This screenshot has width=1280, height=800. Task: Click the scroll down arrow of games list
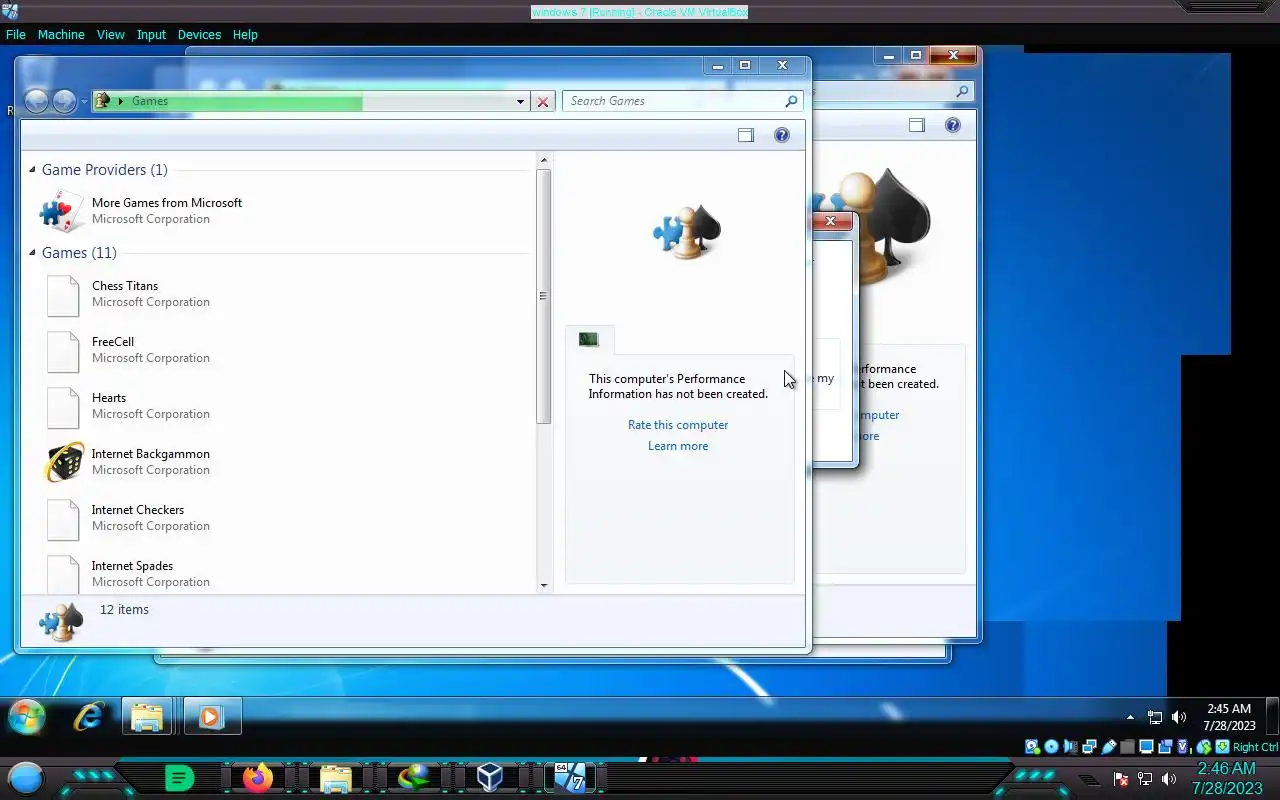tap(544, 585)
